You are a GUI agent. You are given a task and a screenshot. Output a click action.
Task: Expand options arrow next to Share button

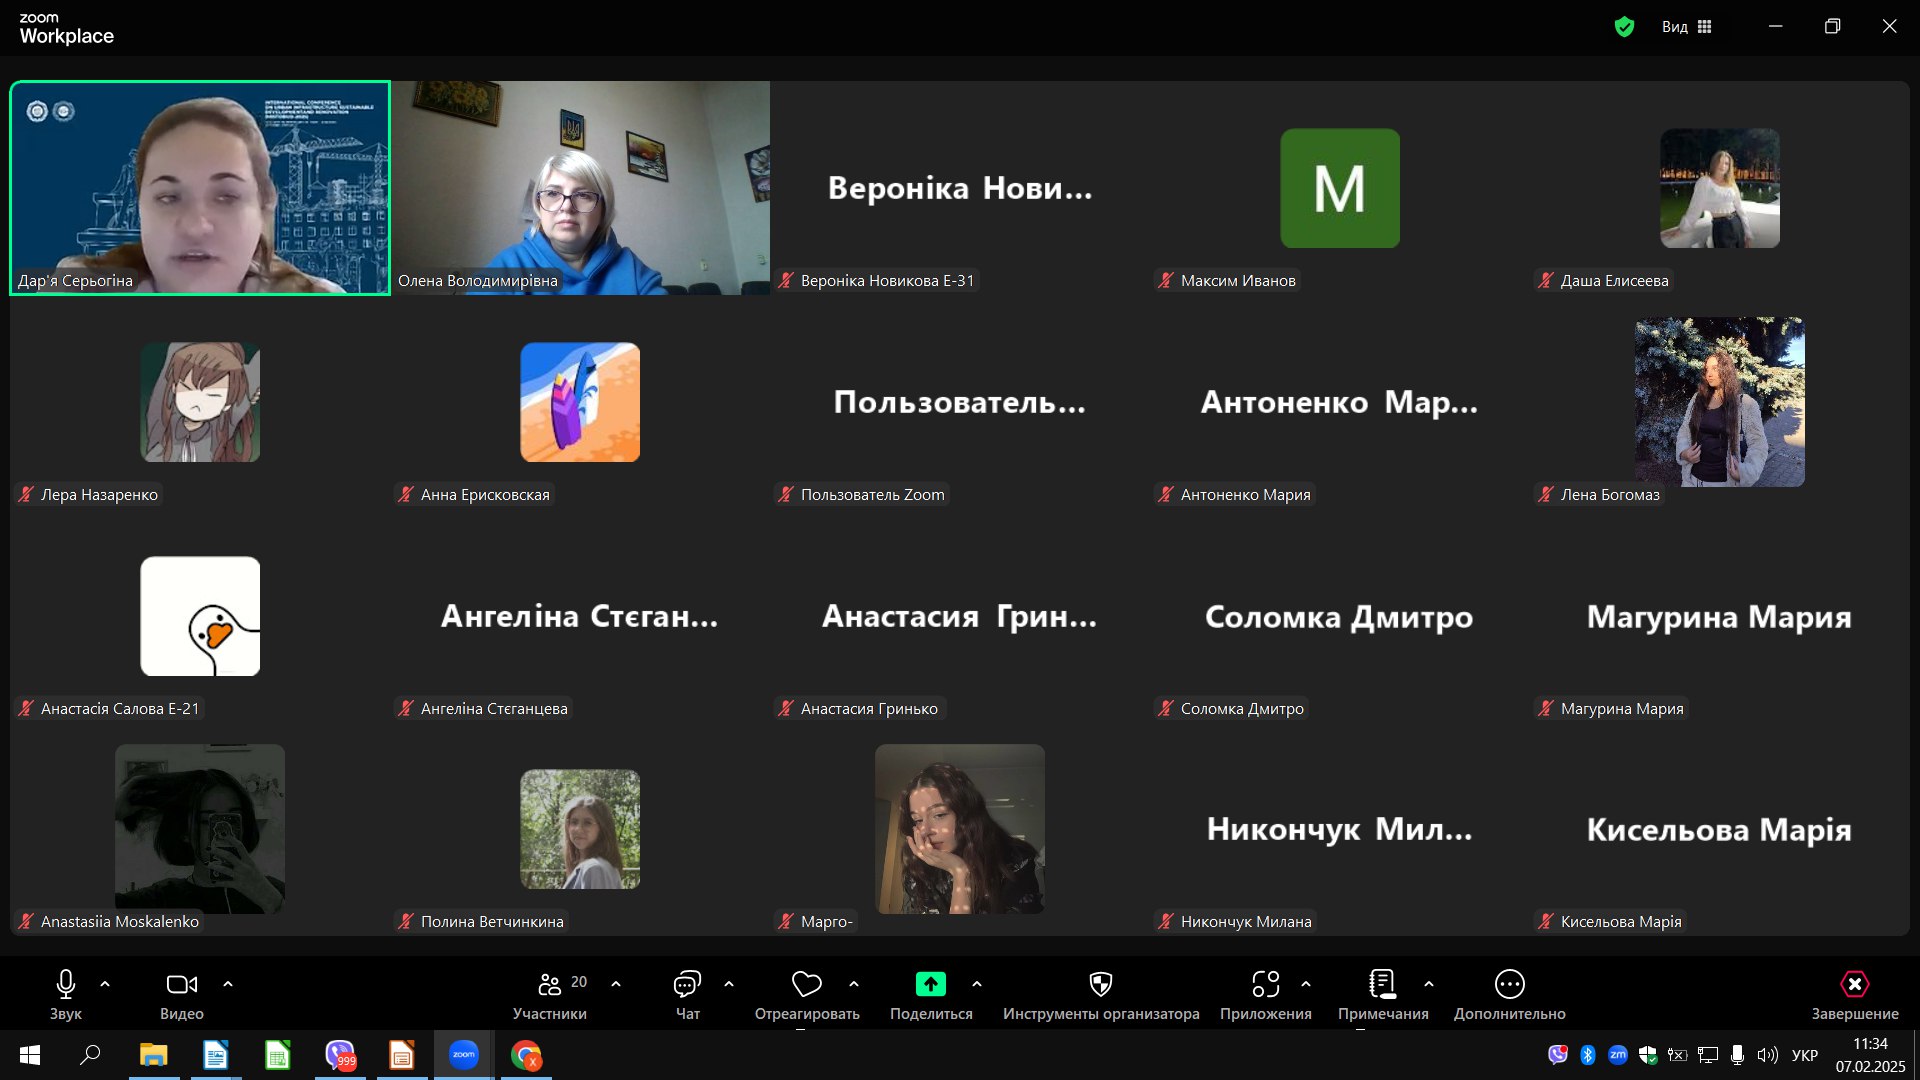(x=977, y=984)
